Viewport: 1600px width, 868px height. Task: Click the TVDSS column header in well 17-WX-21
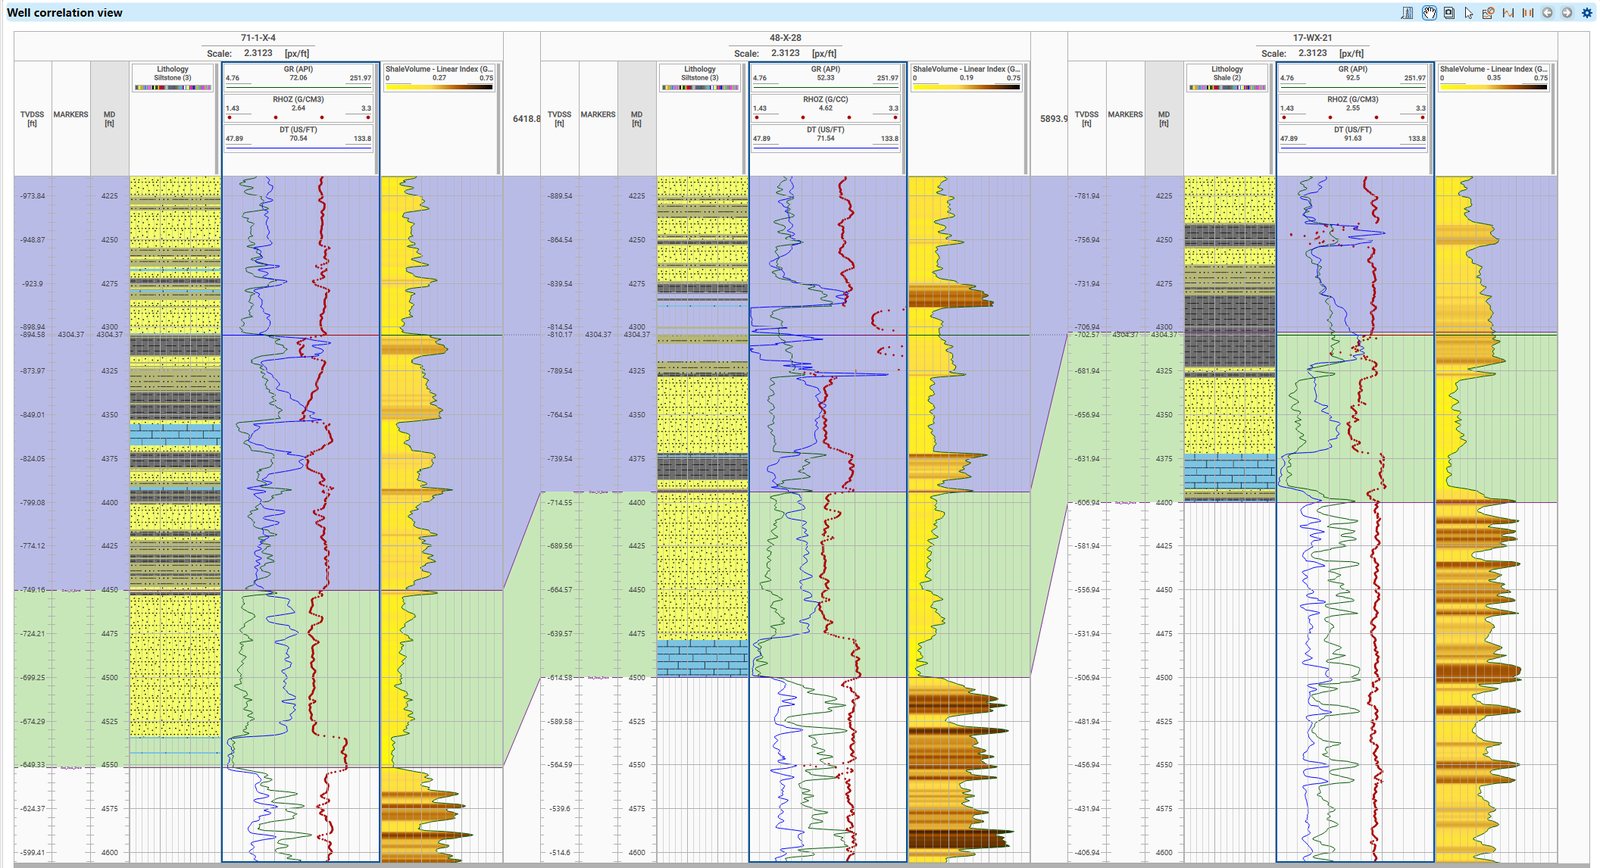pyautogui.click(x=1086, y=118)
